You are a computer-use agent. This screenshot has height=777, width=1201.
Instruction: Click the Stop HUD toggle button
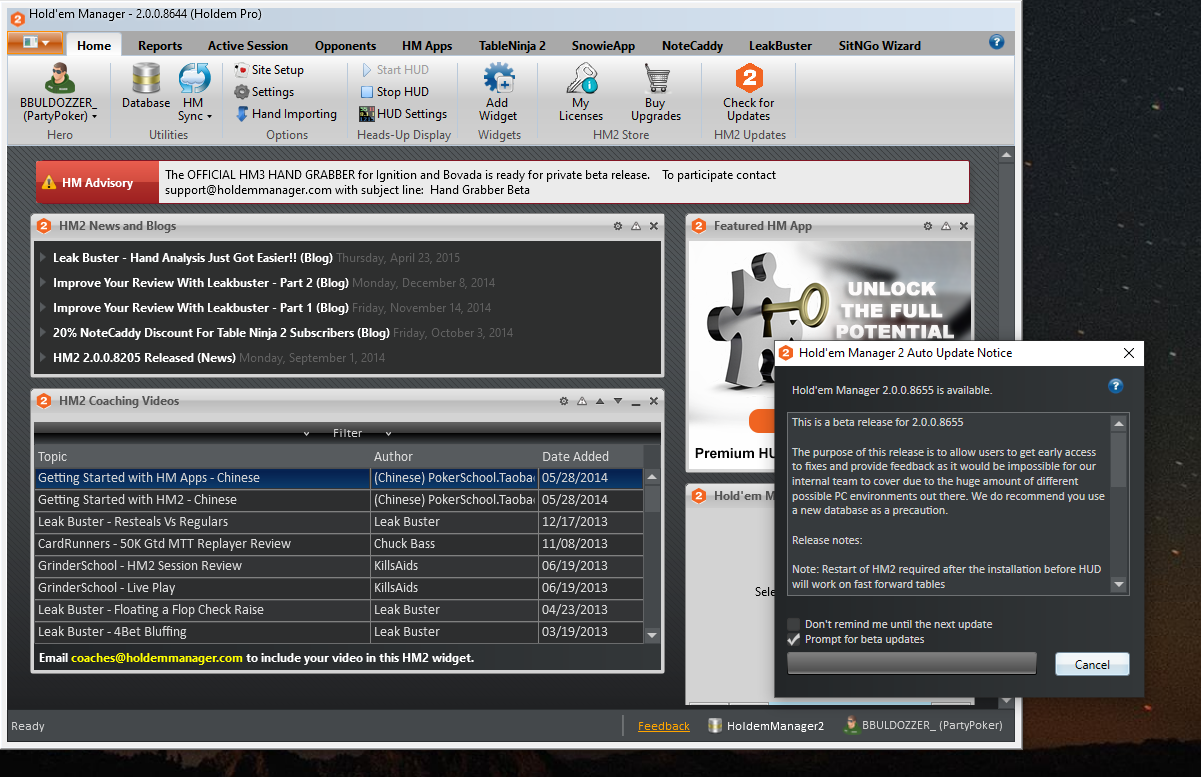394,92
